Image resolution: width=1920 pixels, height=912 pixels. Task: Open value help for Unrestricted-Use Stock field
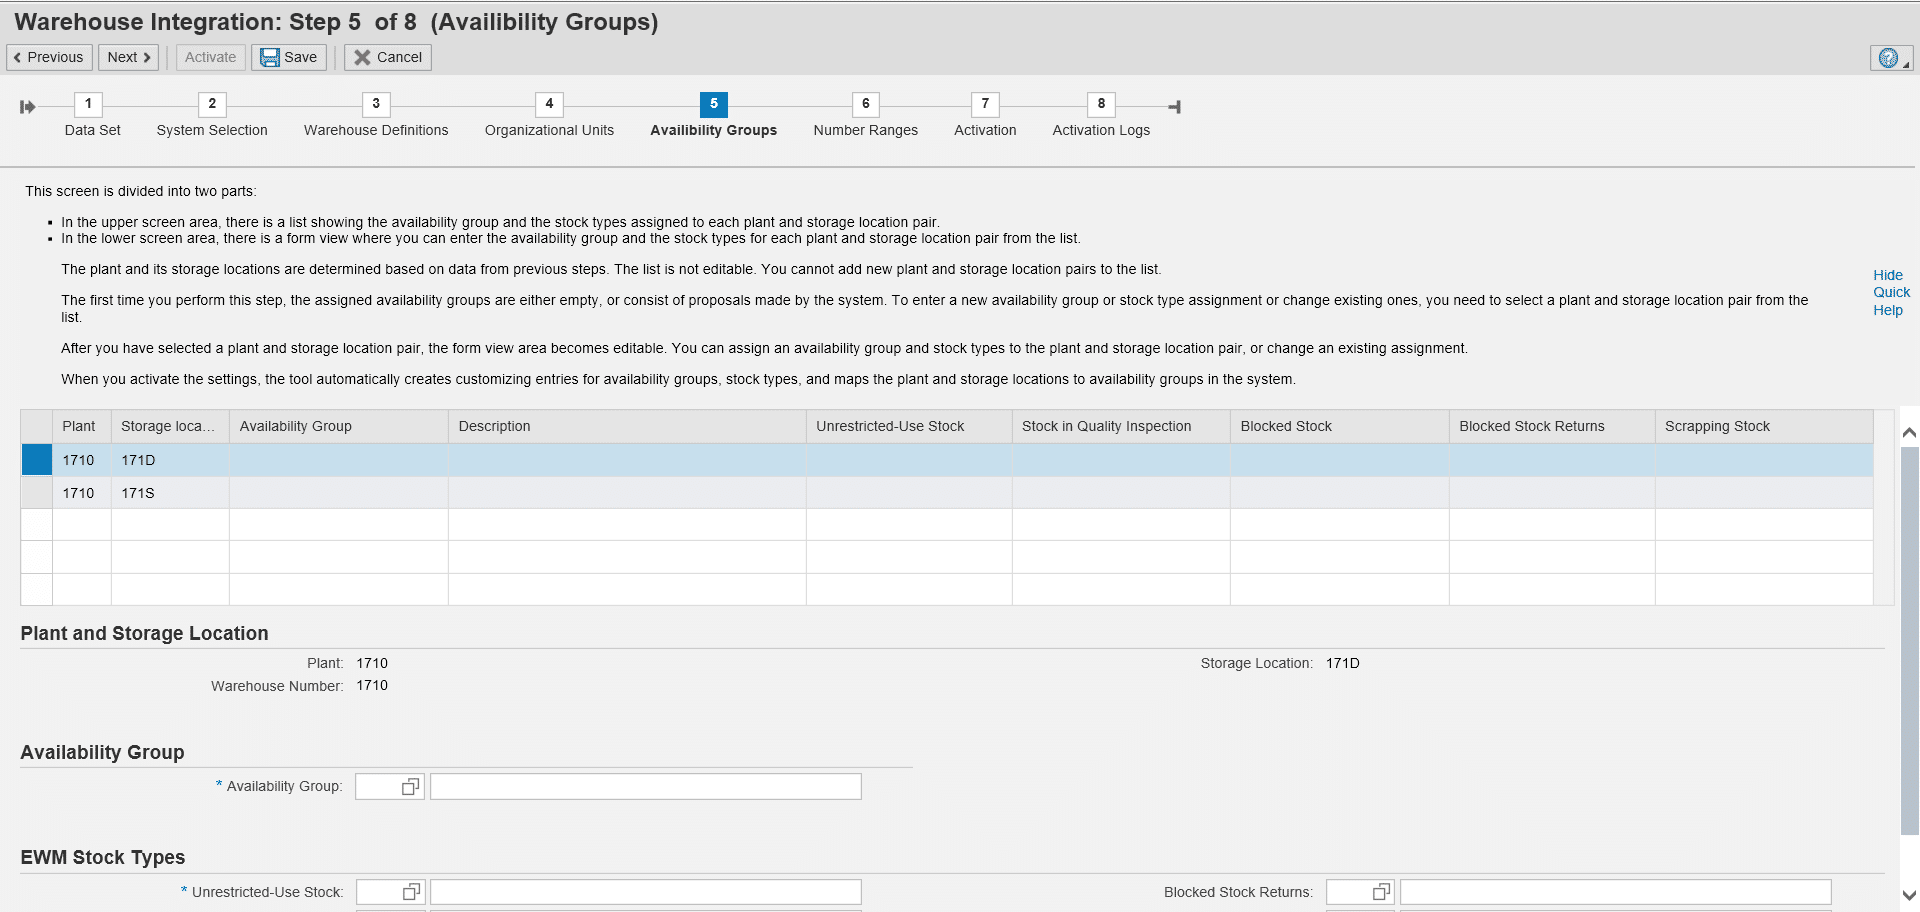tap(411, 892)
